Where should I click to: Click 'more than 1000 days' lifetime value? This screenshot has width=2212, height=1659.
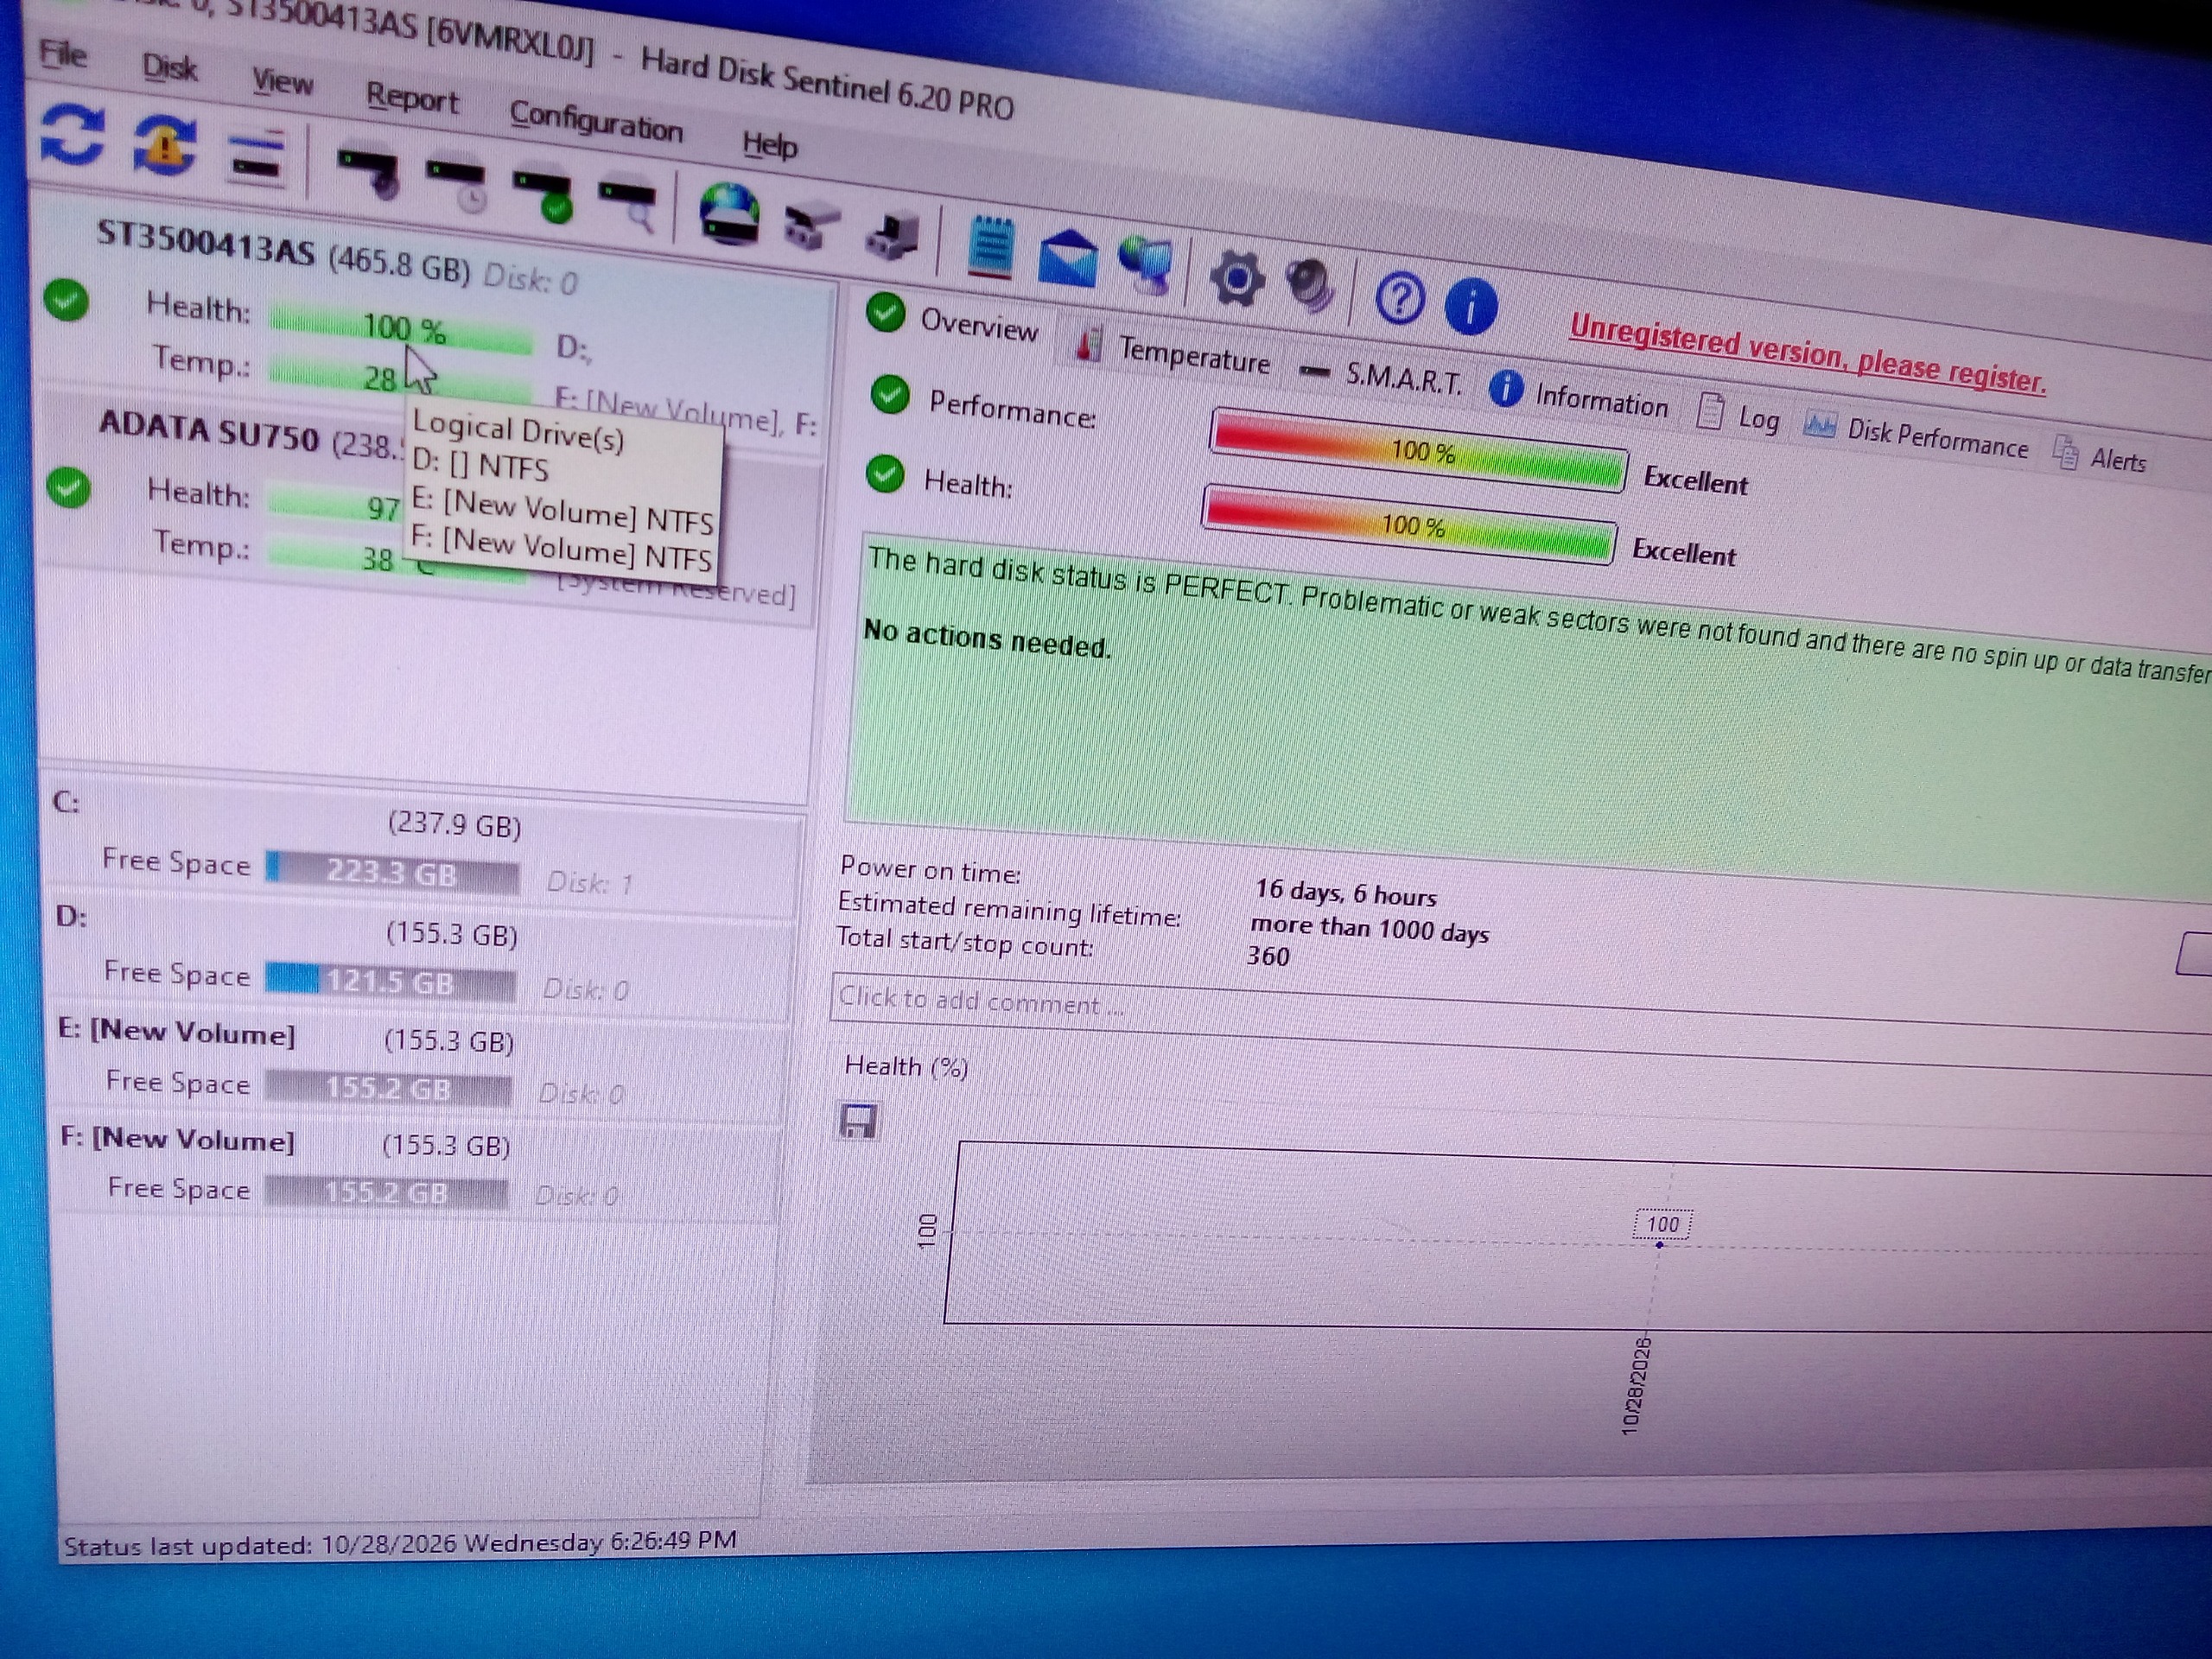pyautogui.click(x=1369, y=928)
